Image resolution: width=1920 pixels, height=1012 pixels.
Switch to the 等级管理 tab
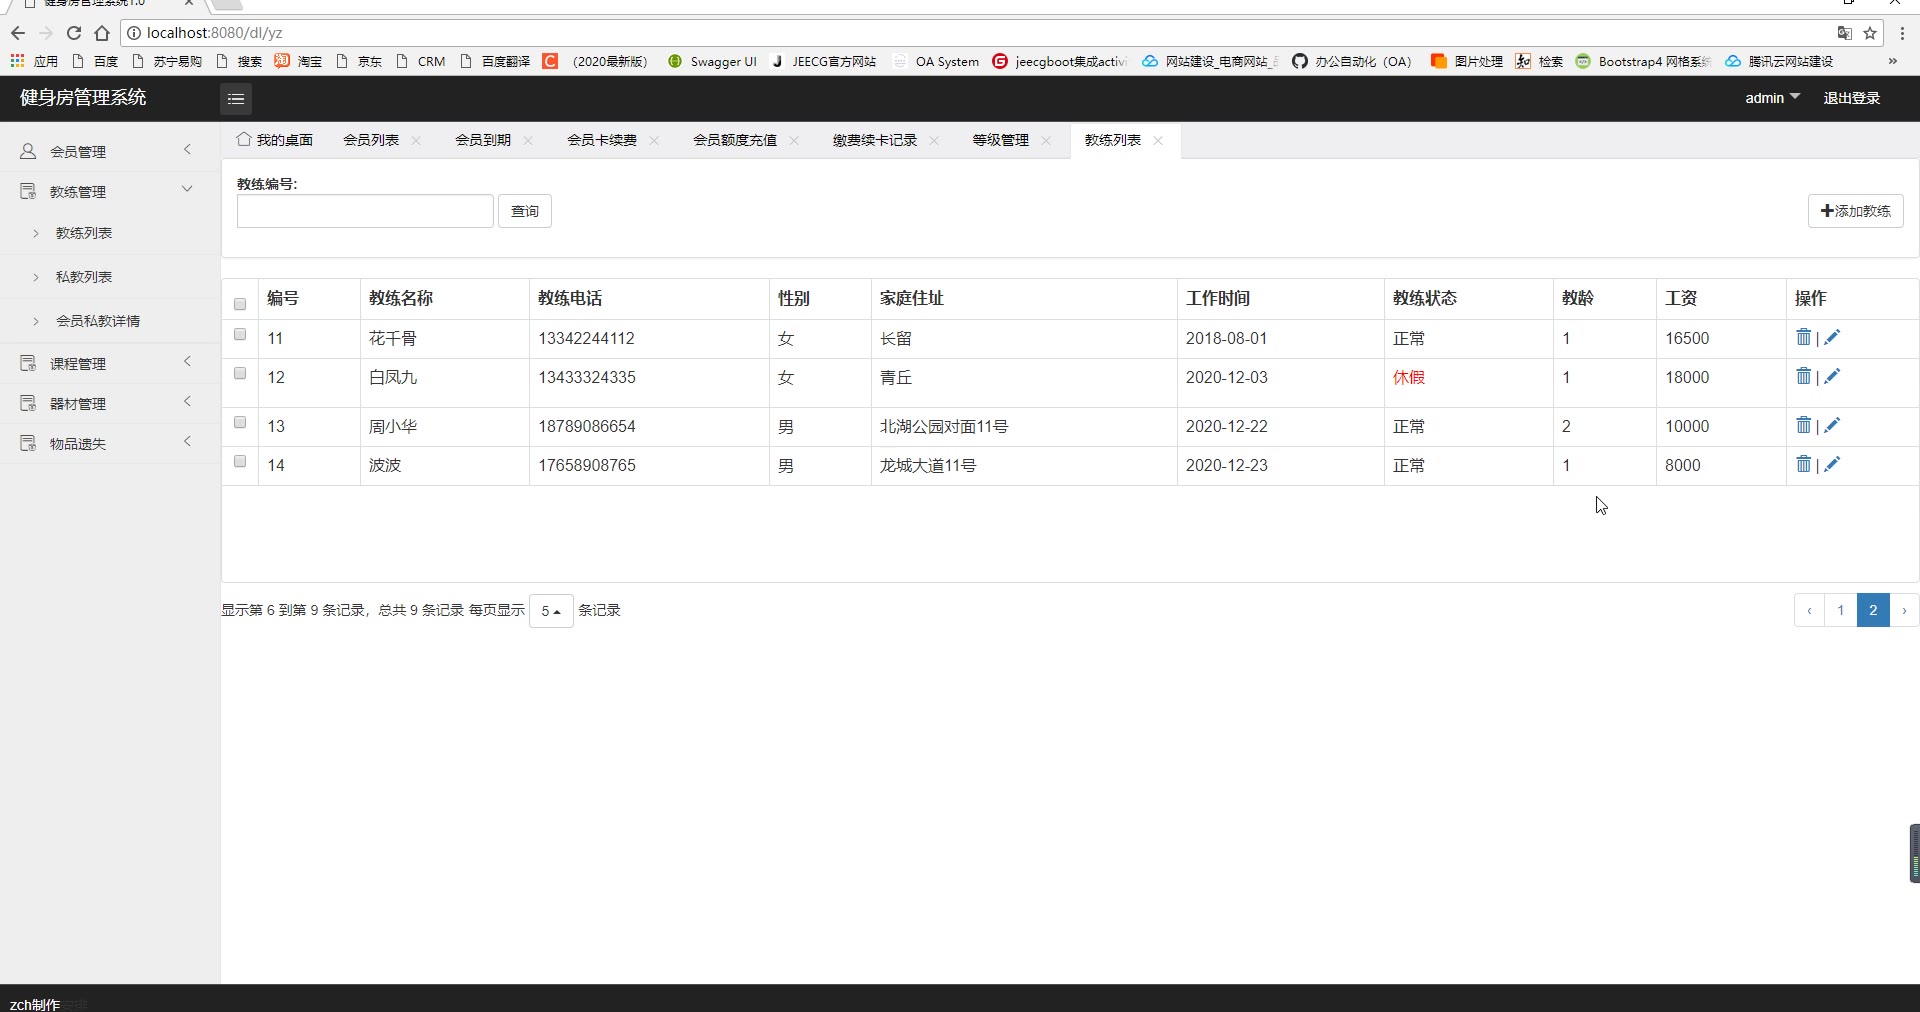pos(1001,140)
